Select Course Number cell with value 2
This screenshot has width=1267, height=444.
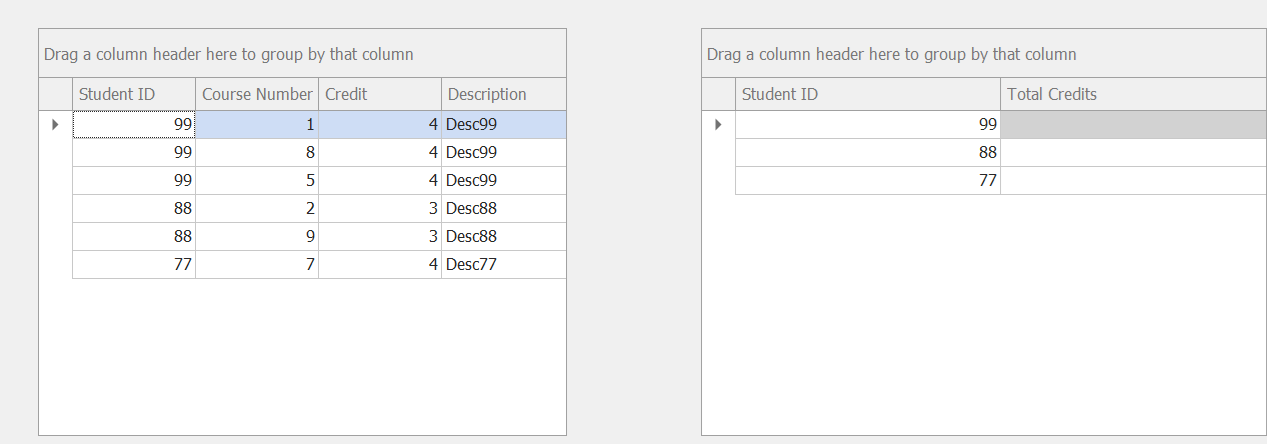(x=257, y=209)
